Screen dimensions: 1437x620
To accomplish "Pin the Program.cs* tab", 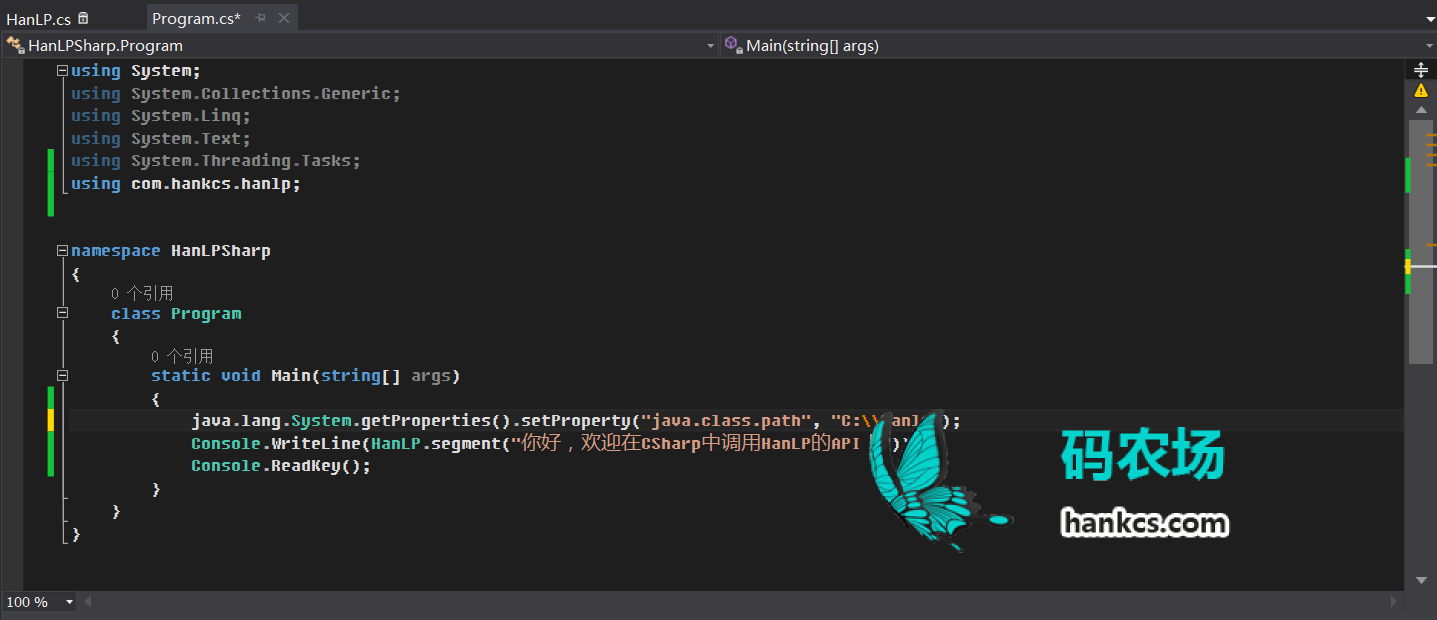I will click(261, 18).
